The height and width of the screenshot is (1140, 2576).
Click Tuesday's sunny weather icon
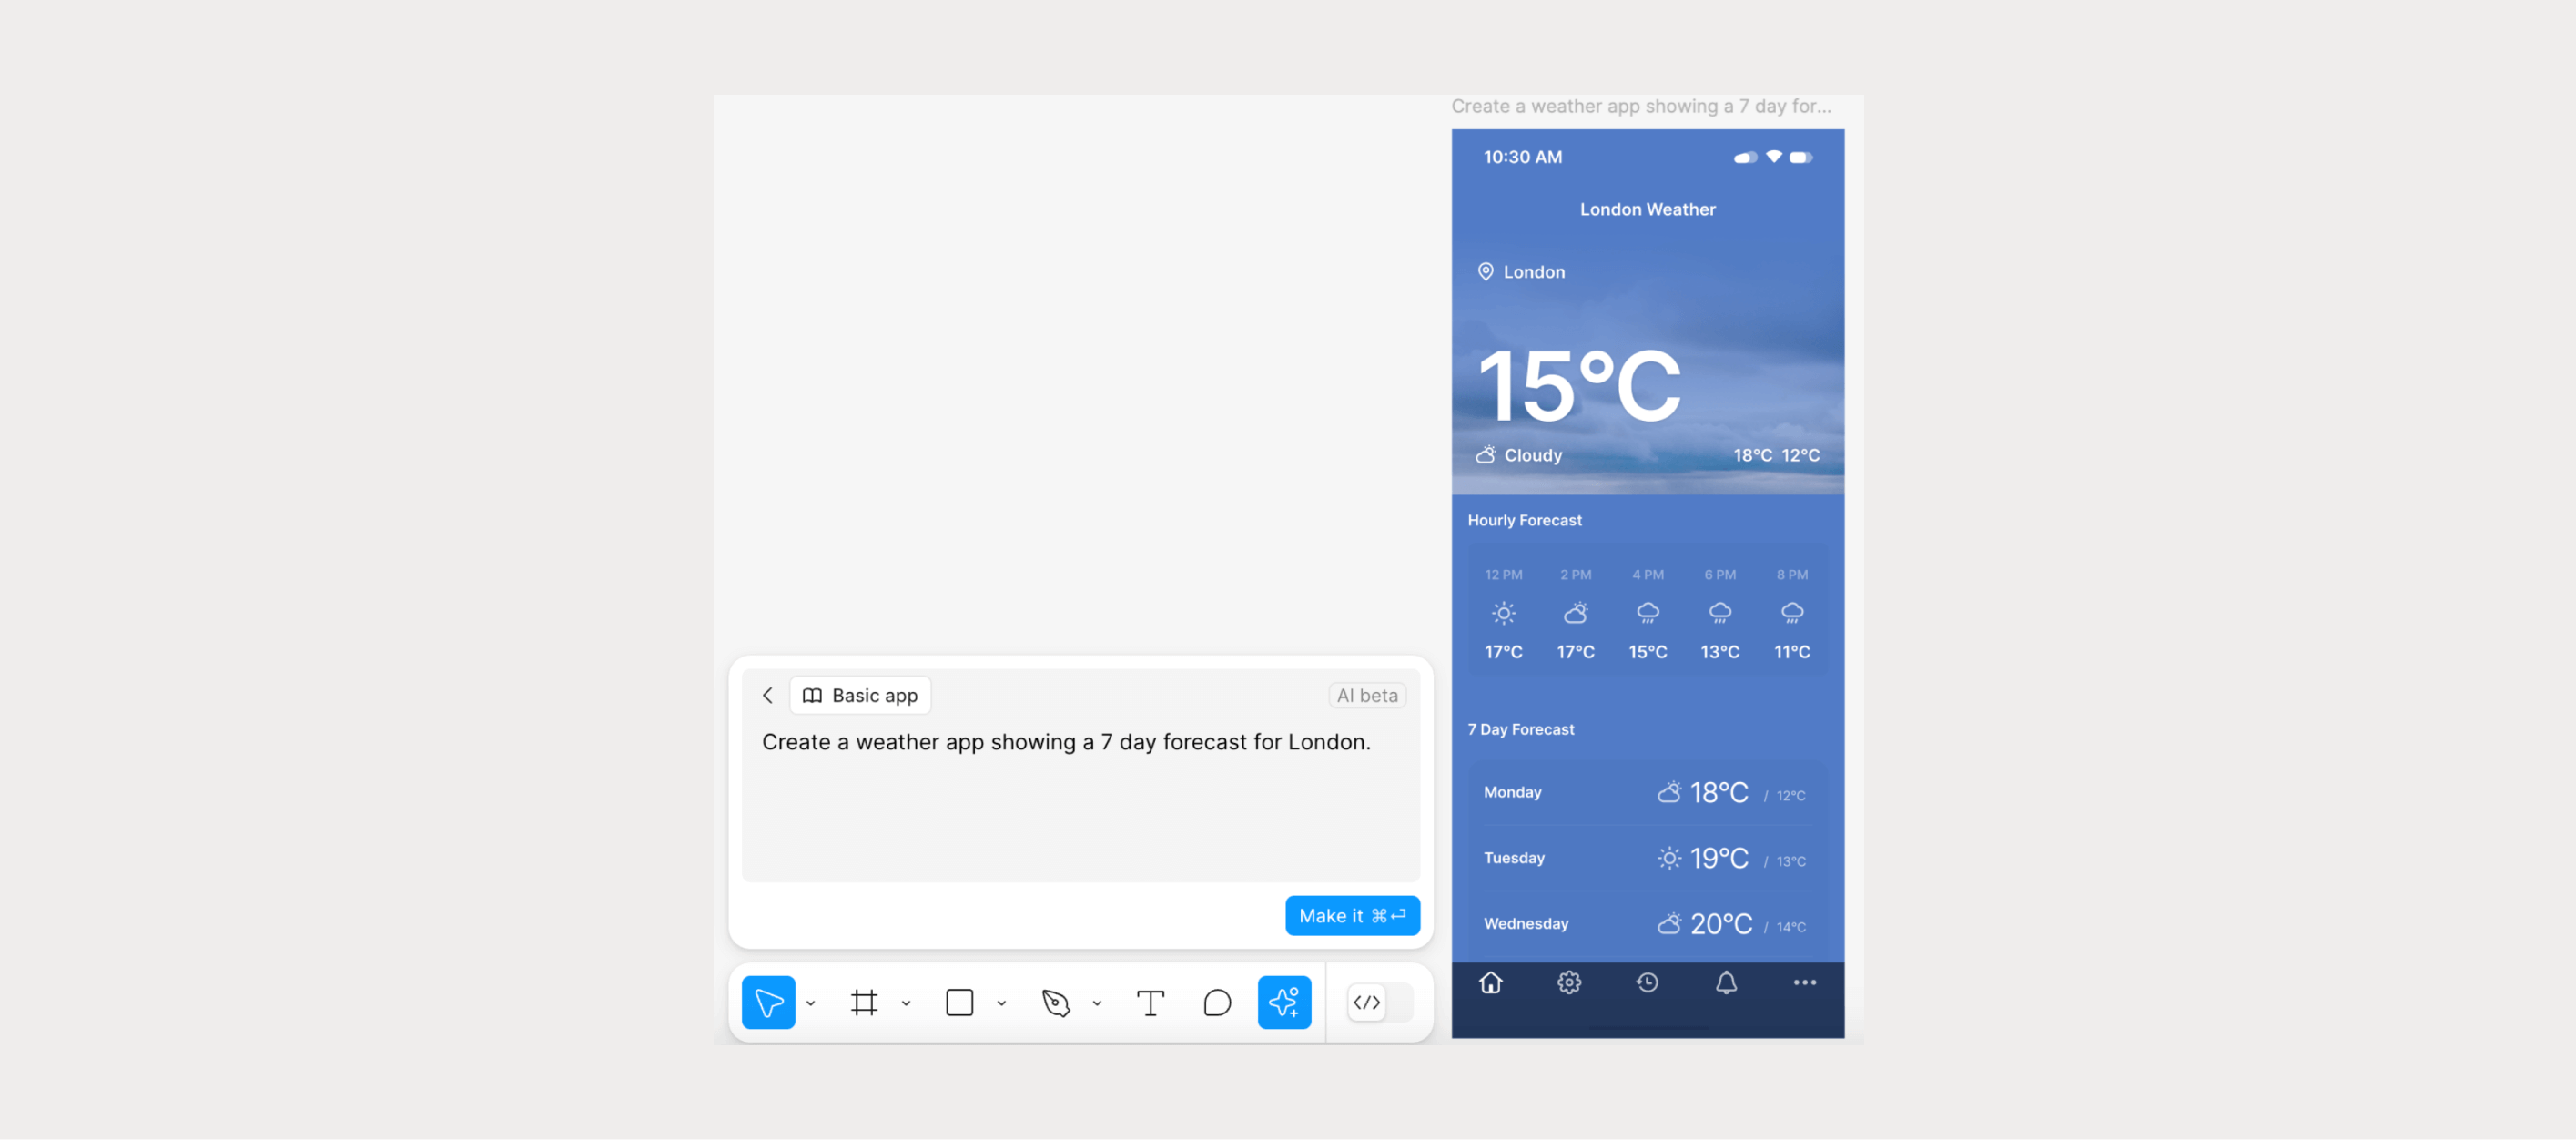(1669, 858)
